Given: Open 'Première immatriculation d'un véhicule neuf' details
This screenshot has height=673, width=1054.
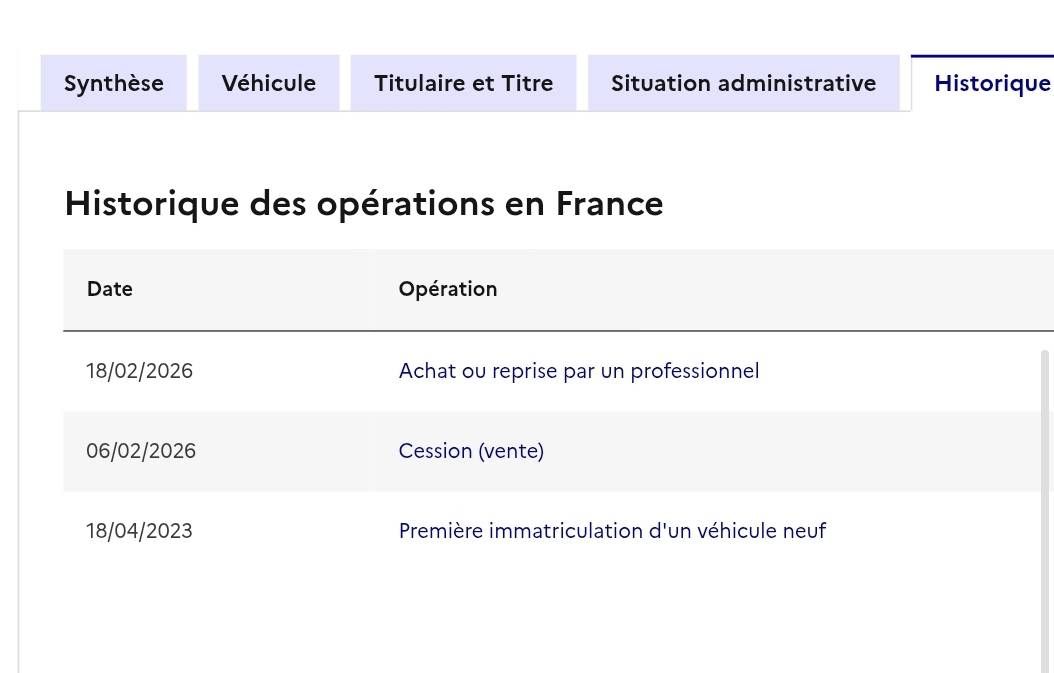Looking at the screenshot, I should pyautogui.click(x=613, y=530).
